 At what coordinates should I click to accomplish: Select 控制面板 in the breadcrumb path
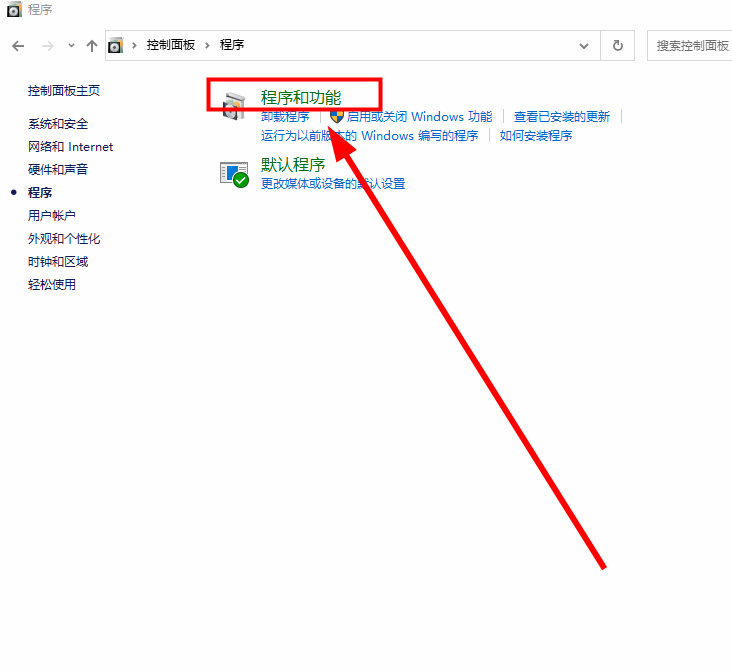click(x=170, y=46)
